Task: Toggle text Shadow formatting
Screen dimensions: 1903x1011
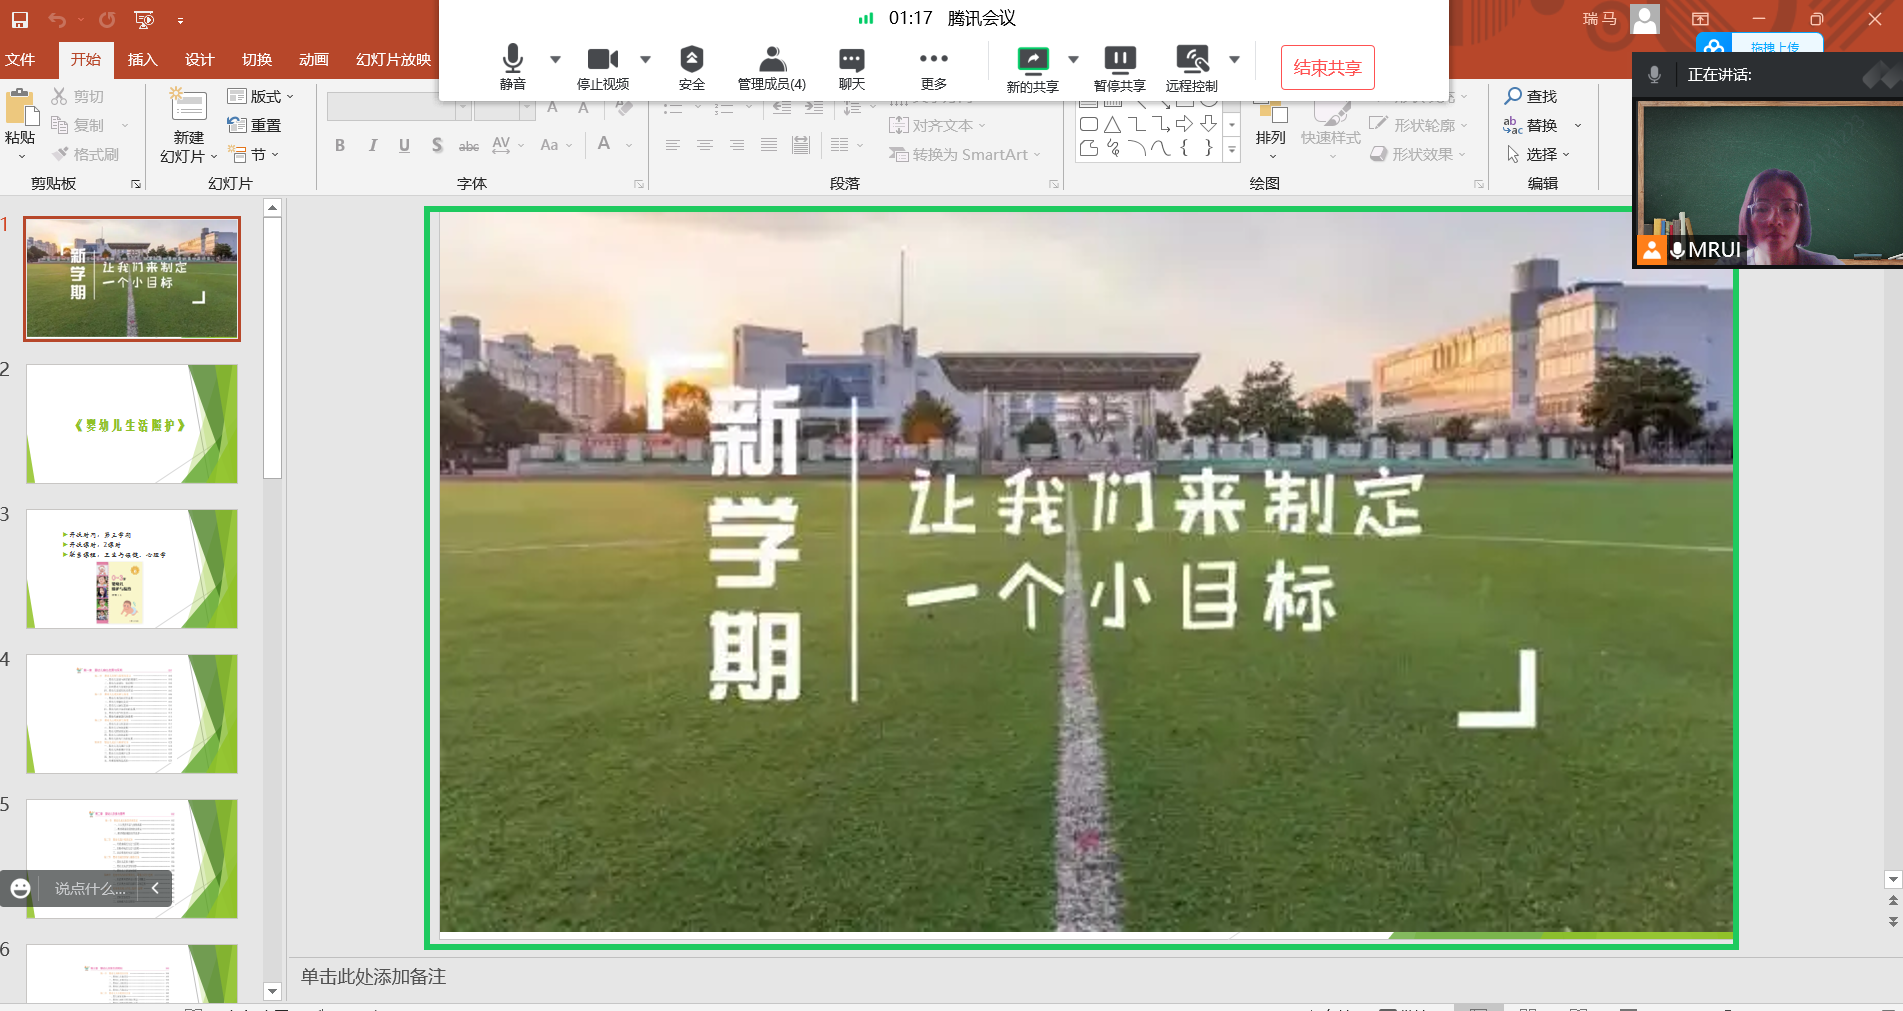Action: [437, 145]
